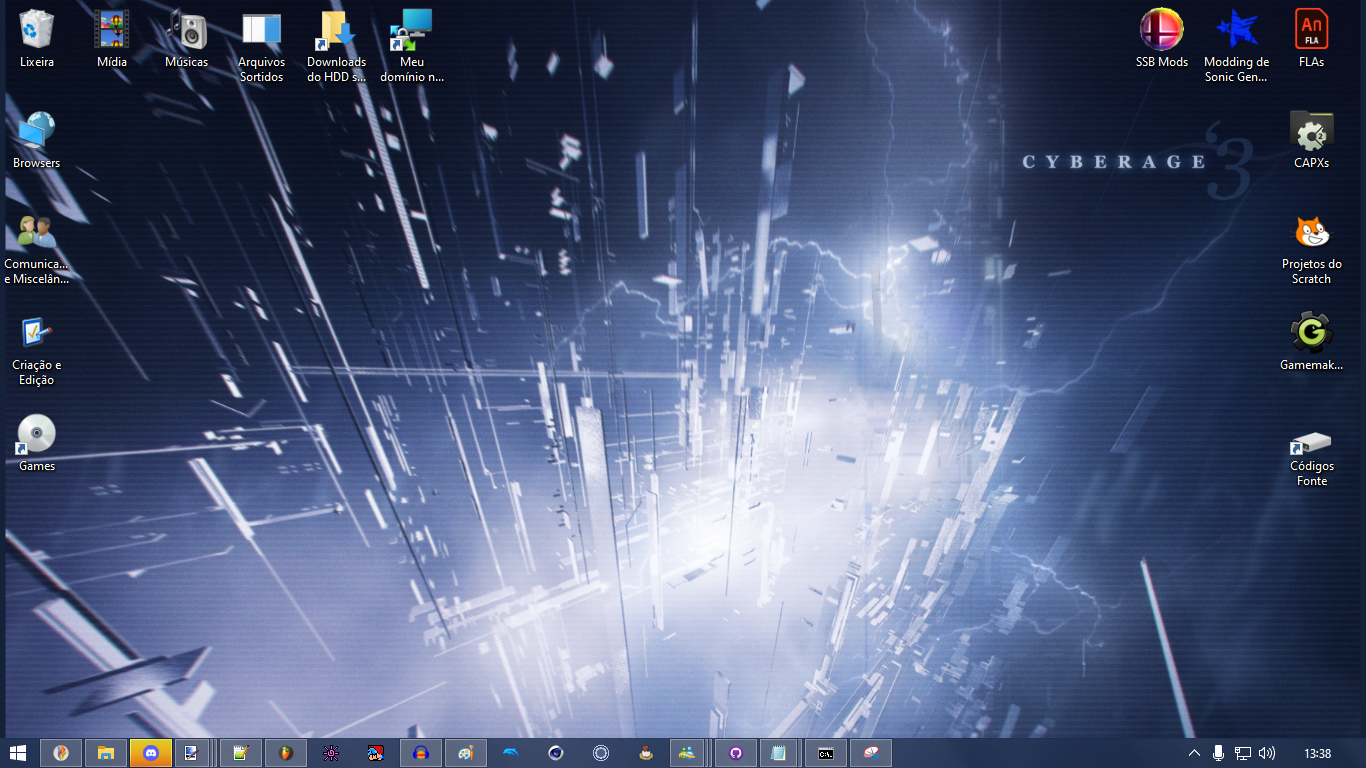Open the volume control in system tray
Image resolution: width=1366 pixels, height=768 pixels.
(x=1267, y=753)
